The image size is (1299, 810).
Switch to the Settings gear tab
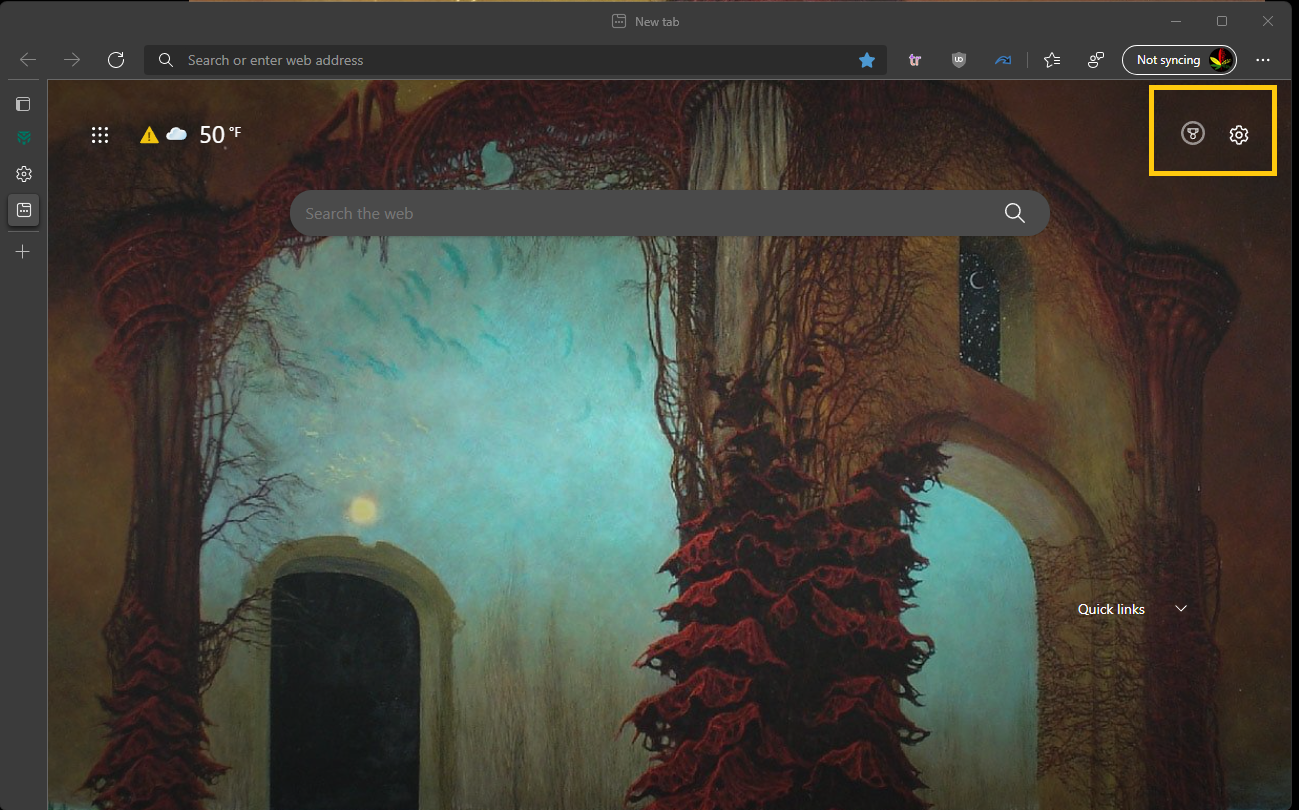click(x=24, y=174)
